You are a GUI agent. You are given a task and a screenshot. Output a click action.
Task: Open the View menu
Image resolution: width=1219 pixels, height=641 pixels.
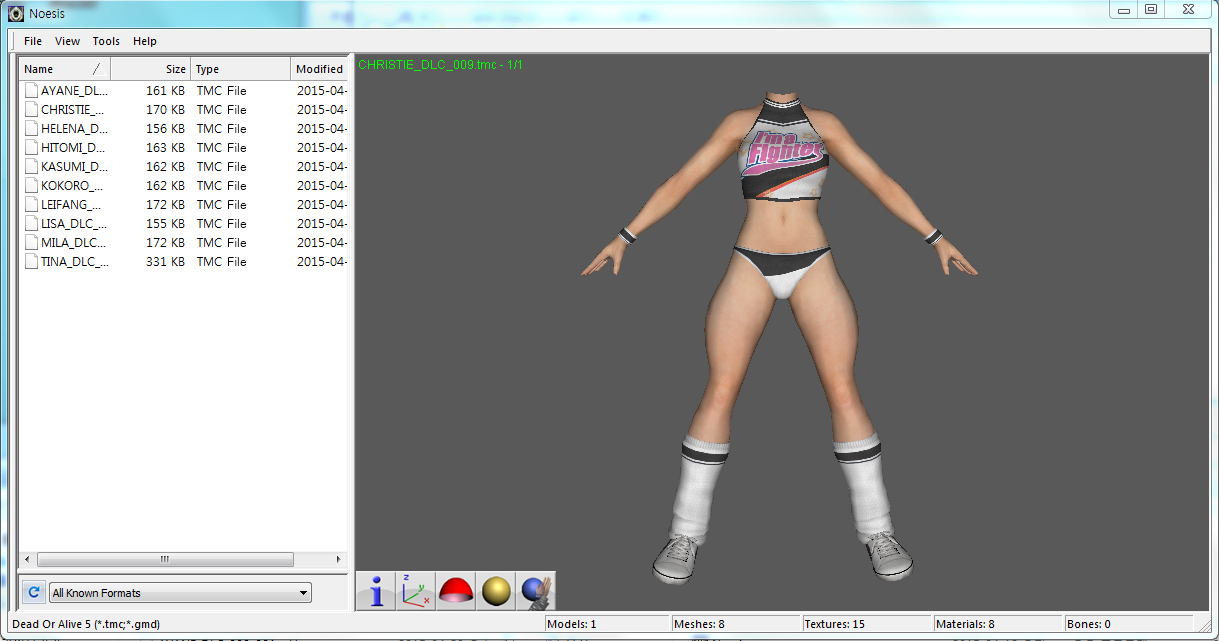(x=68, y=41)
